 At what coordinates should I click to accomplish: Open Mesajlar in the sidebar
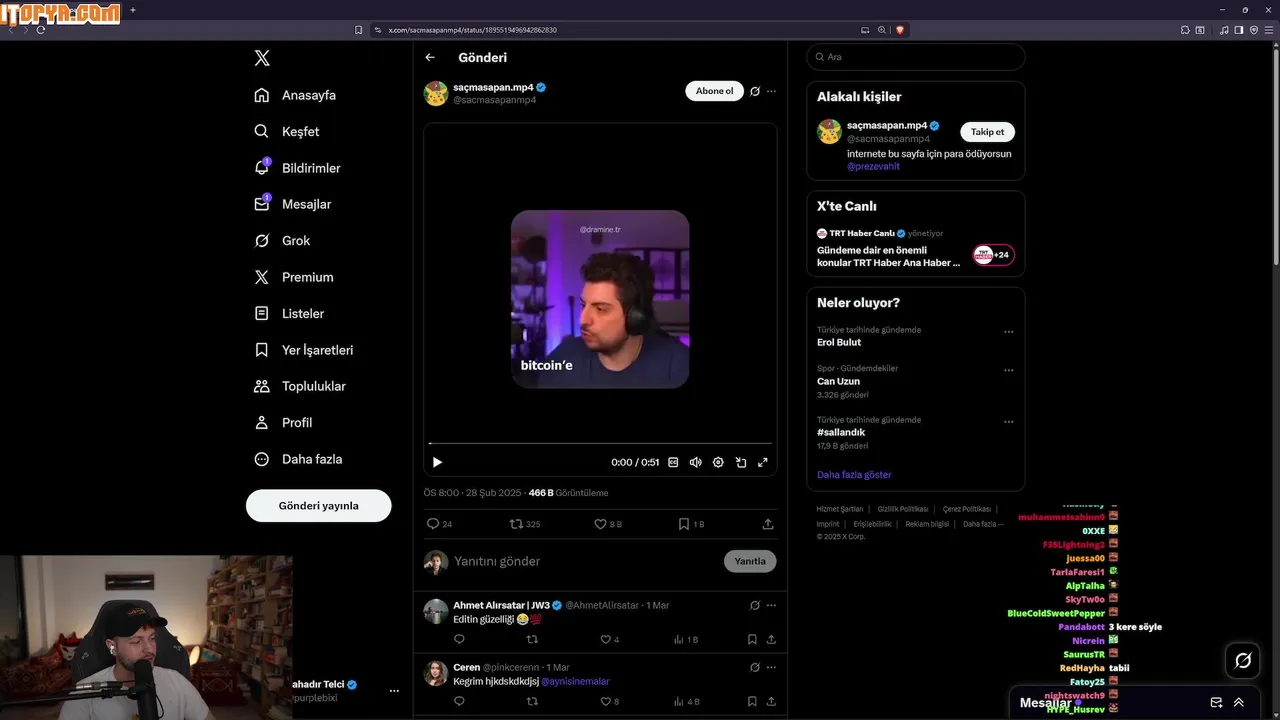[293, 204]
